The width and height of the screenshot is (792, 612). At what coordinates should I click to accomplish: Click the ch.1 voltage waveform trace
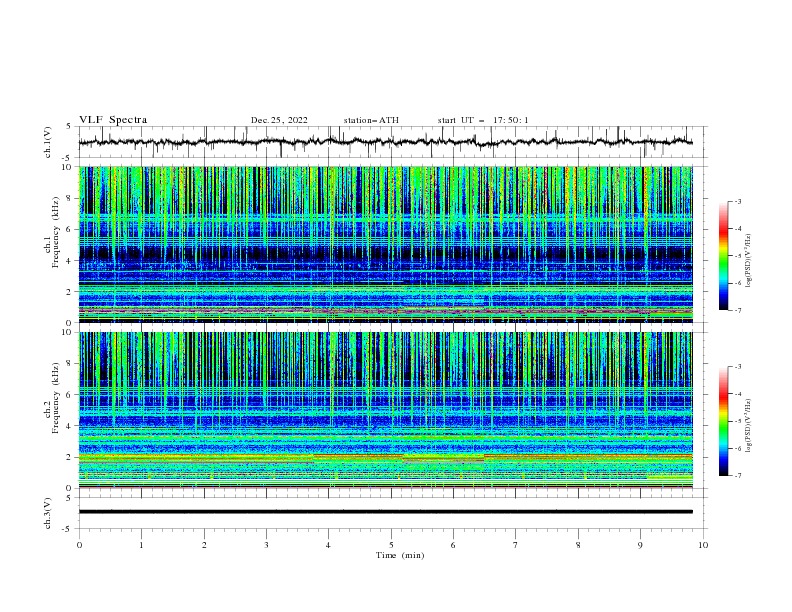(x=385, y=142)
